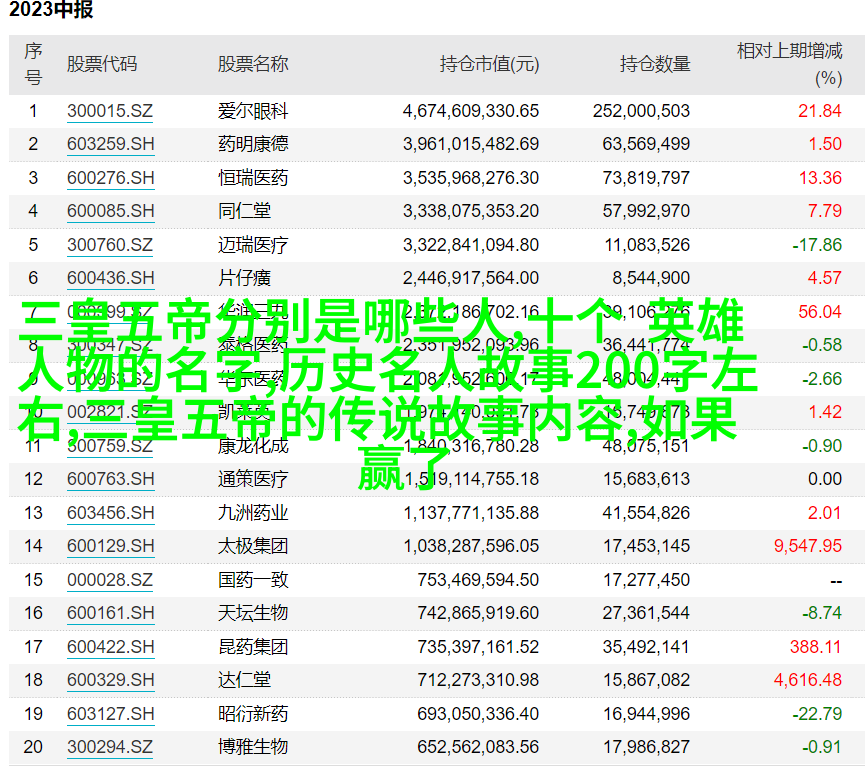Follow the 300294.SZ code link
The height and width of the screenshot is (776, 865).
click(110, 747)
